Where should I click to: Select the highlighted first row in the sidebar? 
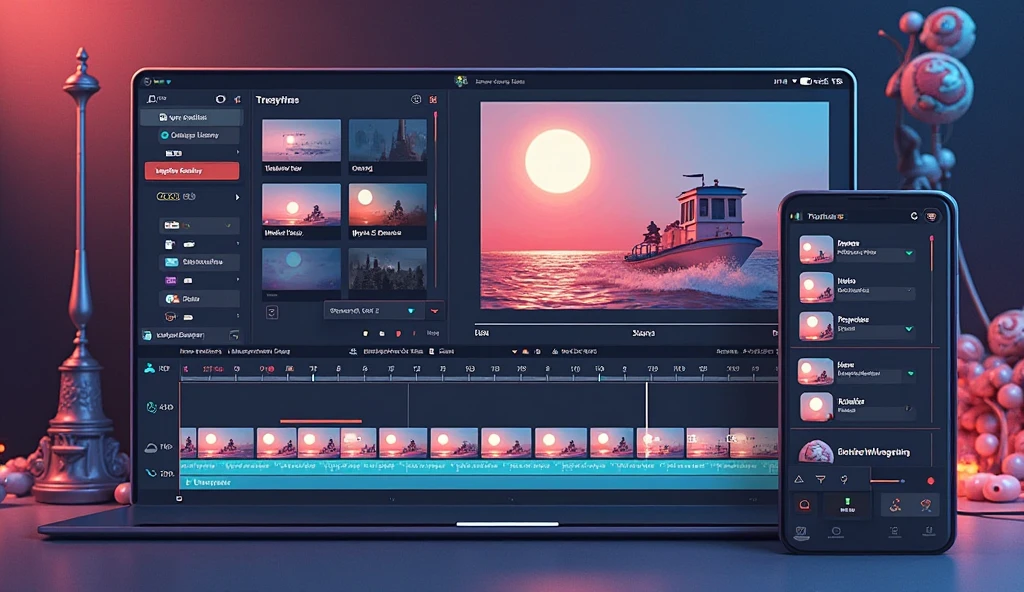(x=192, y=118)
